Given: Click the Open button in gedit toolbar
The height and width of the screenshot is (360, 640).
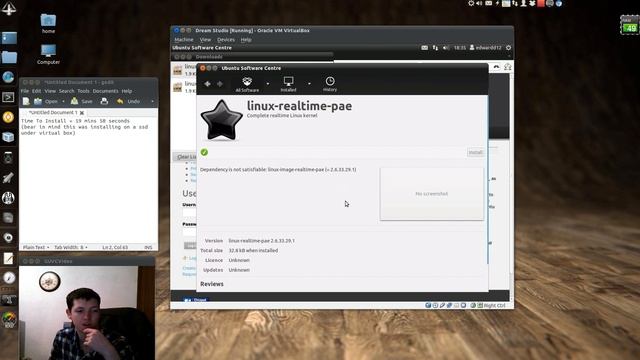Looking at the screenshot, I should click(x=47, y=101).
